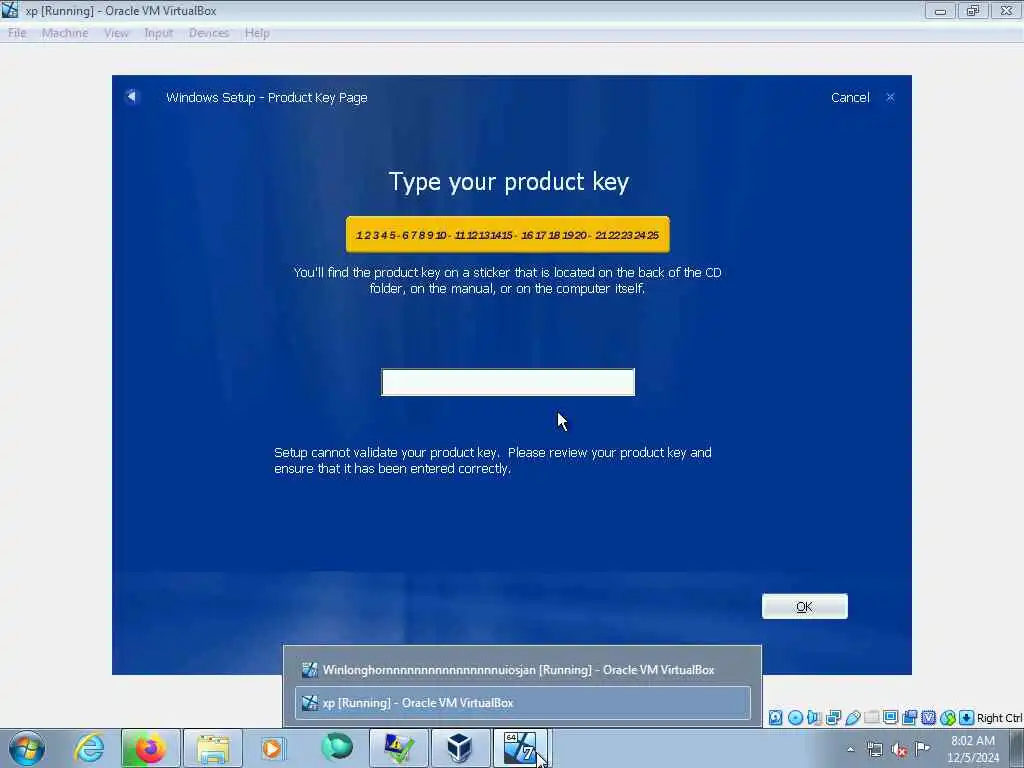Click the X icon beside Cancel

890,97
